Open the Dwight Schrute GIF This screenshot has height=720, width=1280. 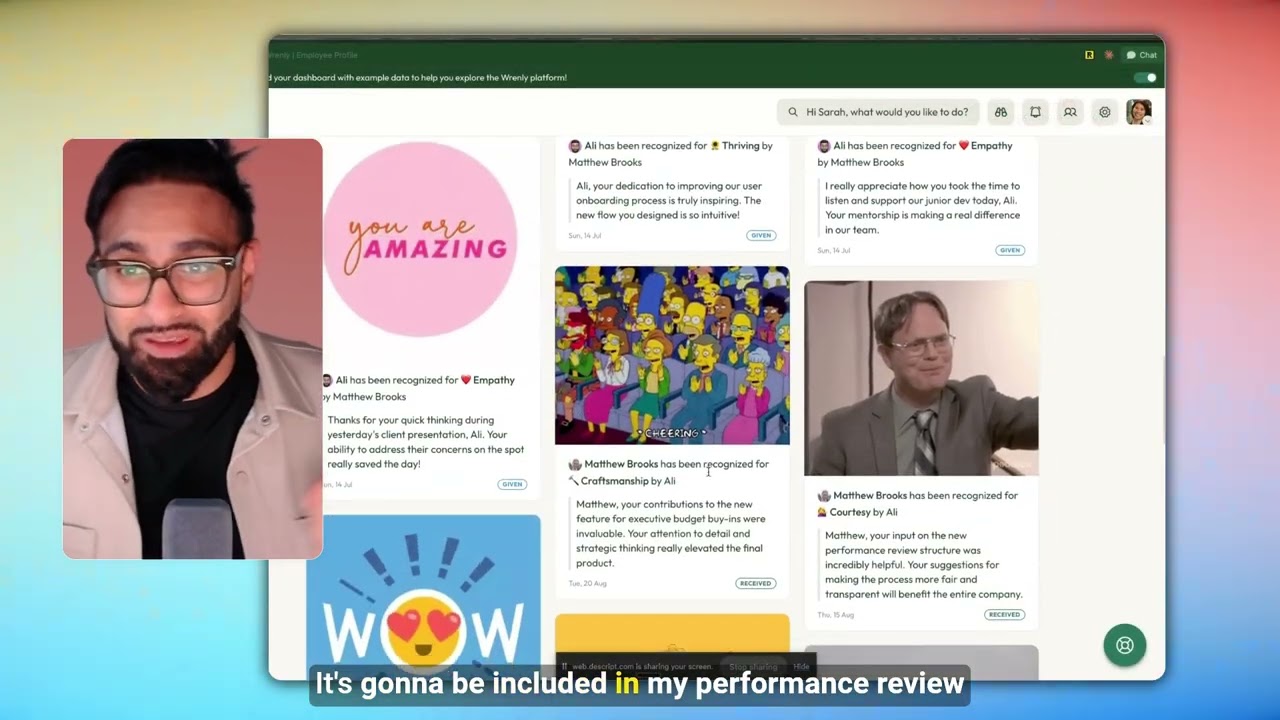pos(921,378)
